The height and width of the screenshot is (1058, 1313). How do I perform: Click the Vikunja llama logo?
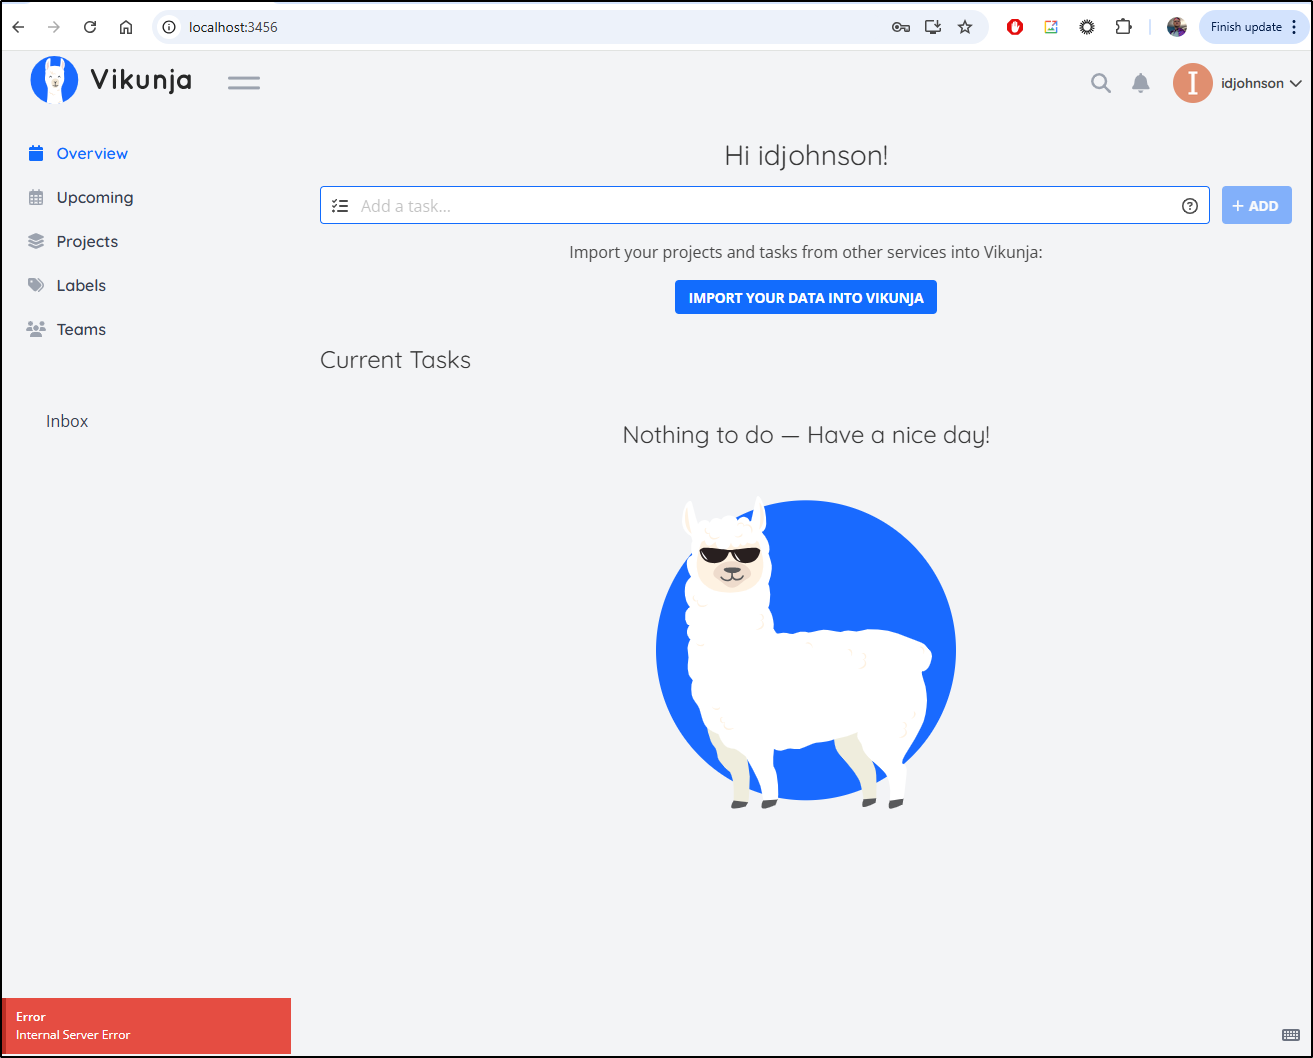54,80
